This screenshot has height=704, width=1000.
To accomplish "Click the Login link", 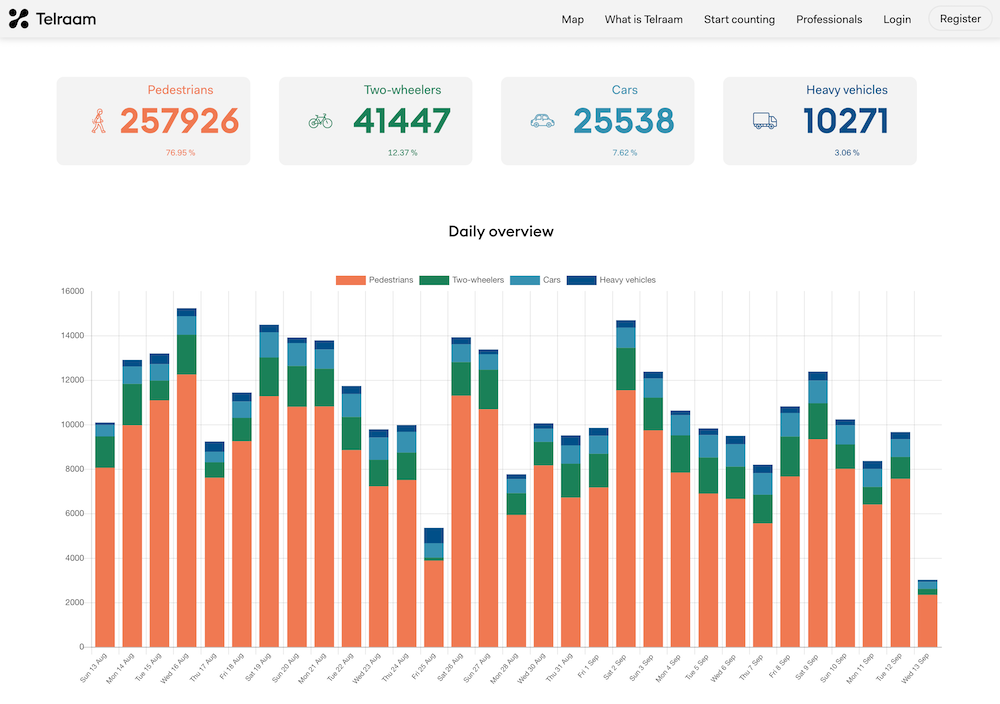I will [x=897, y=19].
